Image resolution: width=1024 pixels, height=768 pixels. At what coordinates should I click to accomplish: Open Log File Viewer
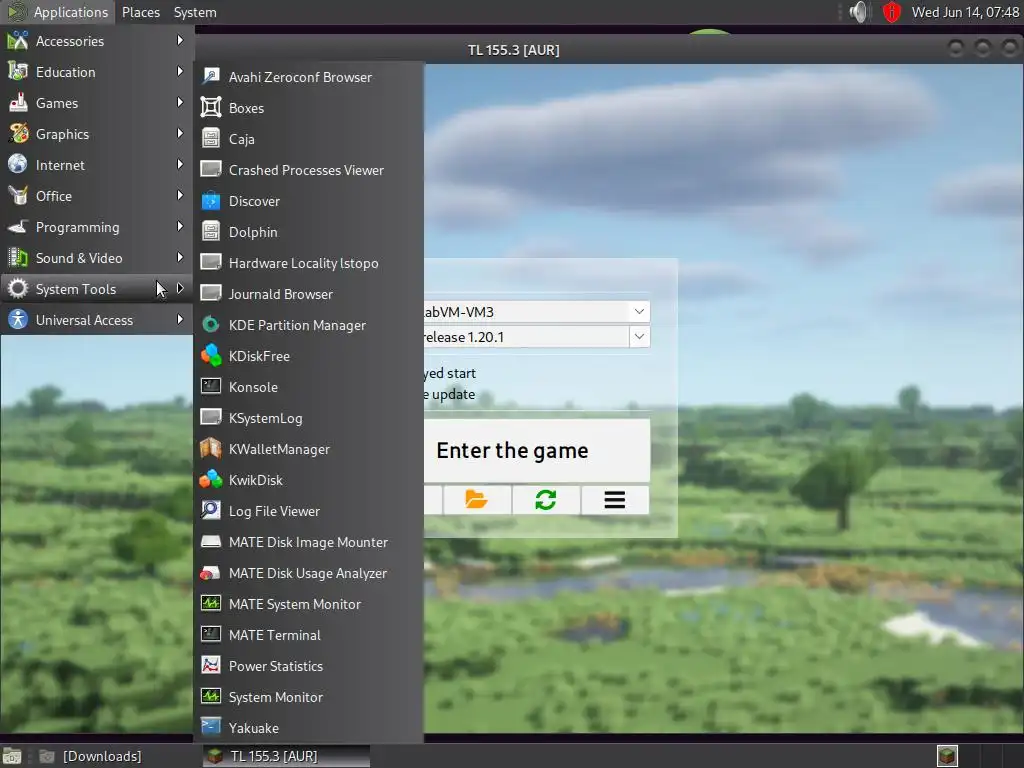[309, 511]
